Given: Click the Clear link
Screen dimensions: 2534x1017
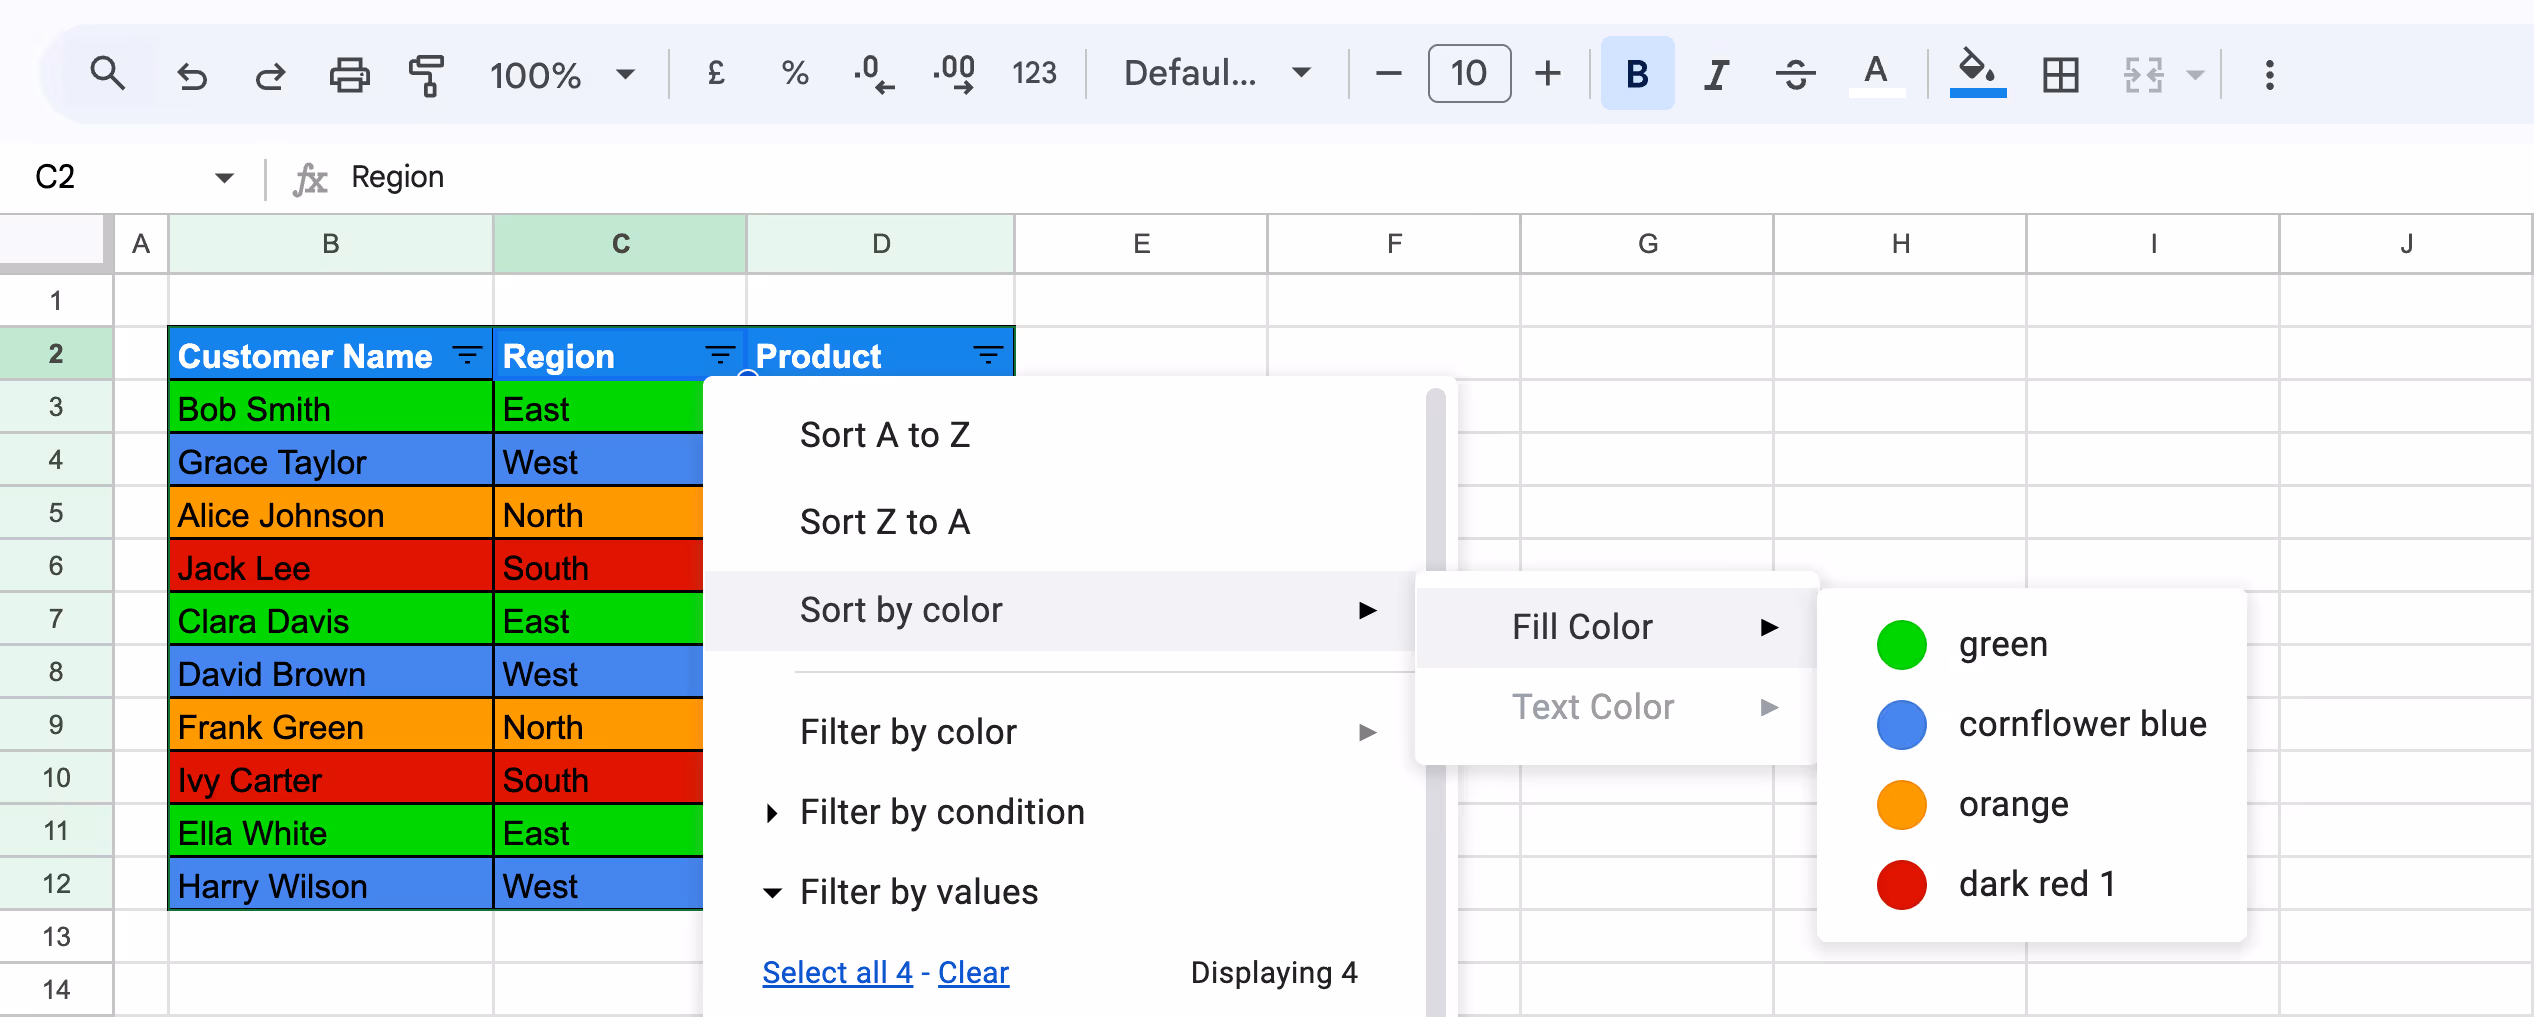Looking at the screenshot, I should pos(973,972).
